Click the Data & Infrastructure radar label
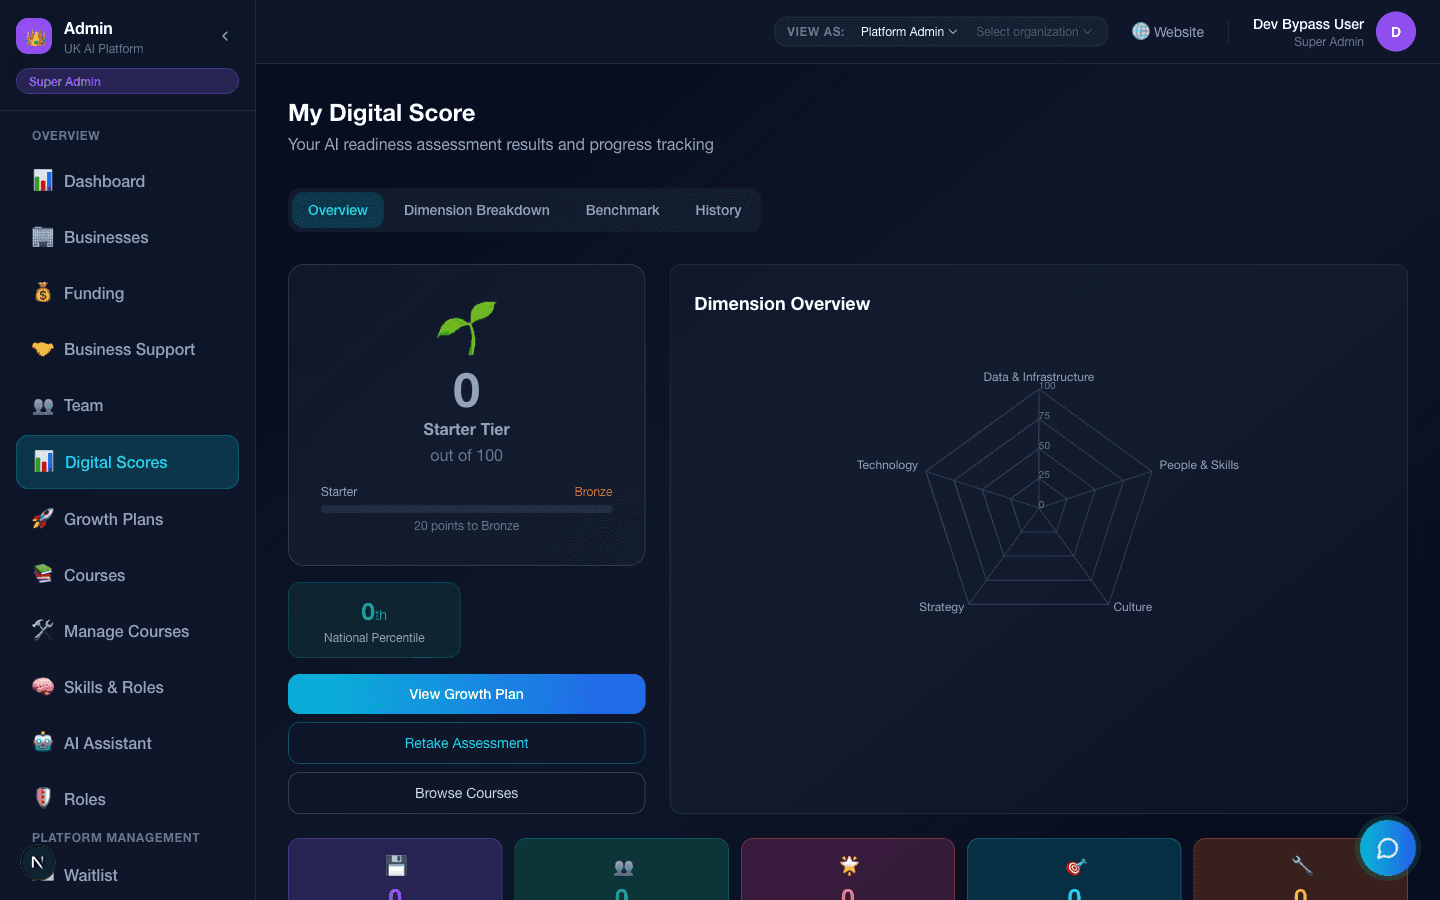The width and height of the screenshot is (1440, 900). click(x=1038, y=377)
